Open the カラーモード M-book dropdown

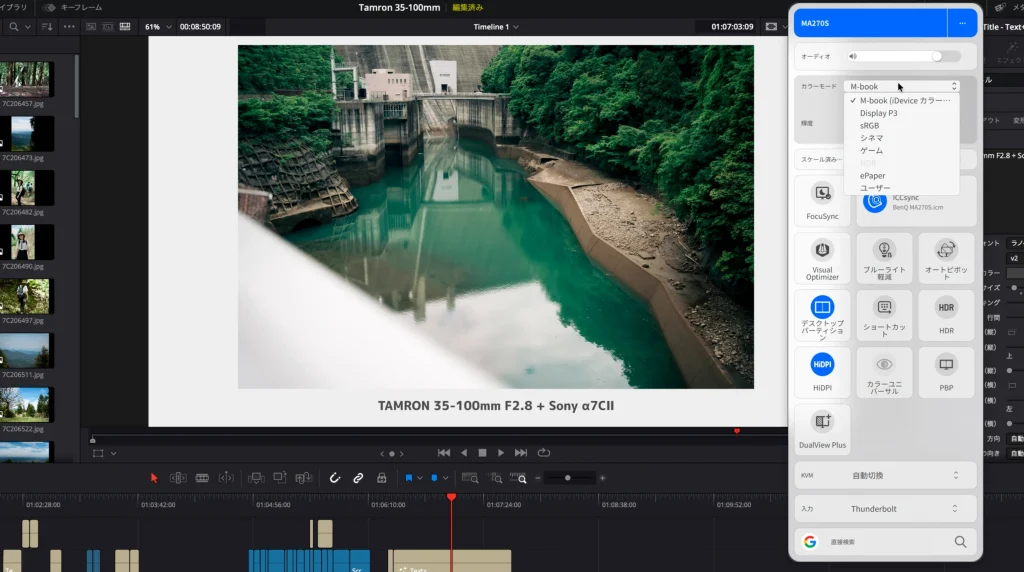(x=902, y=86)
